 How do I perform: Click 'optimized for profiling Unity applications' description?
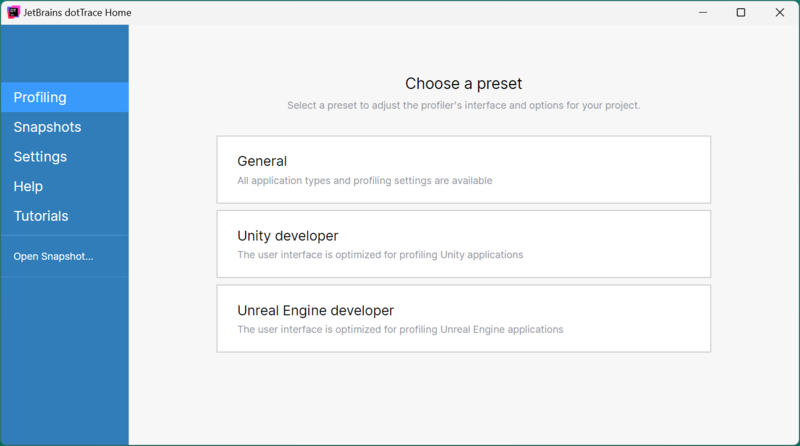pos(429,255)
